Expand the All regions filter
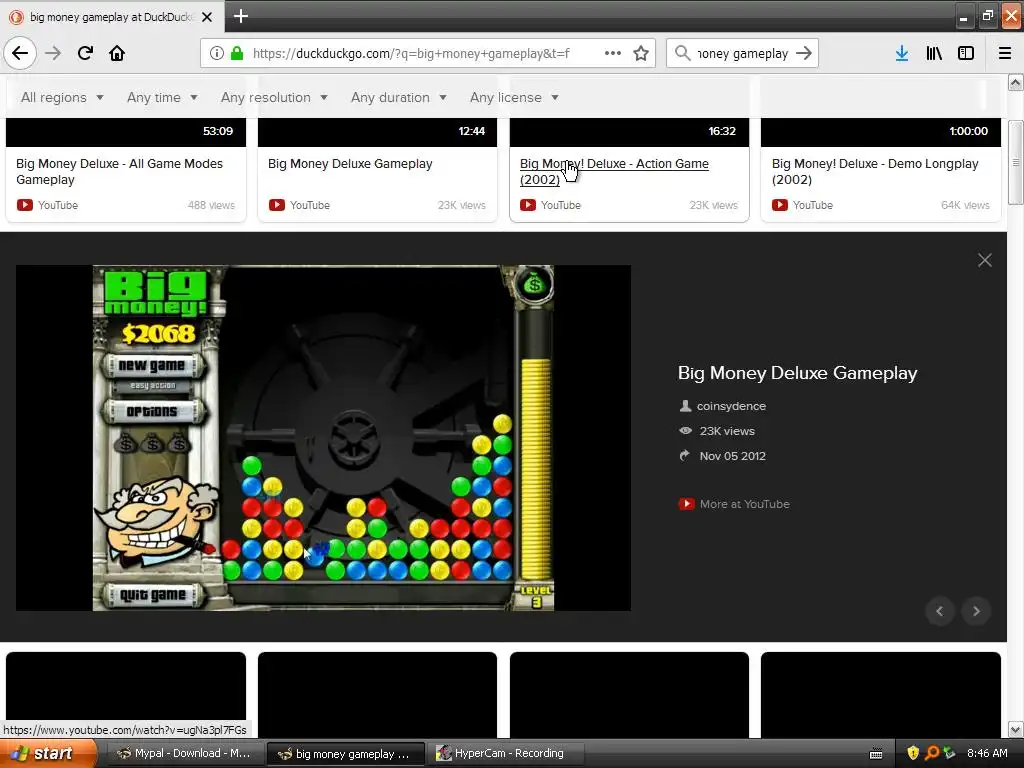This screenshot has height=768, width=1024. pos(62,97)
